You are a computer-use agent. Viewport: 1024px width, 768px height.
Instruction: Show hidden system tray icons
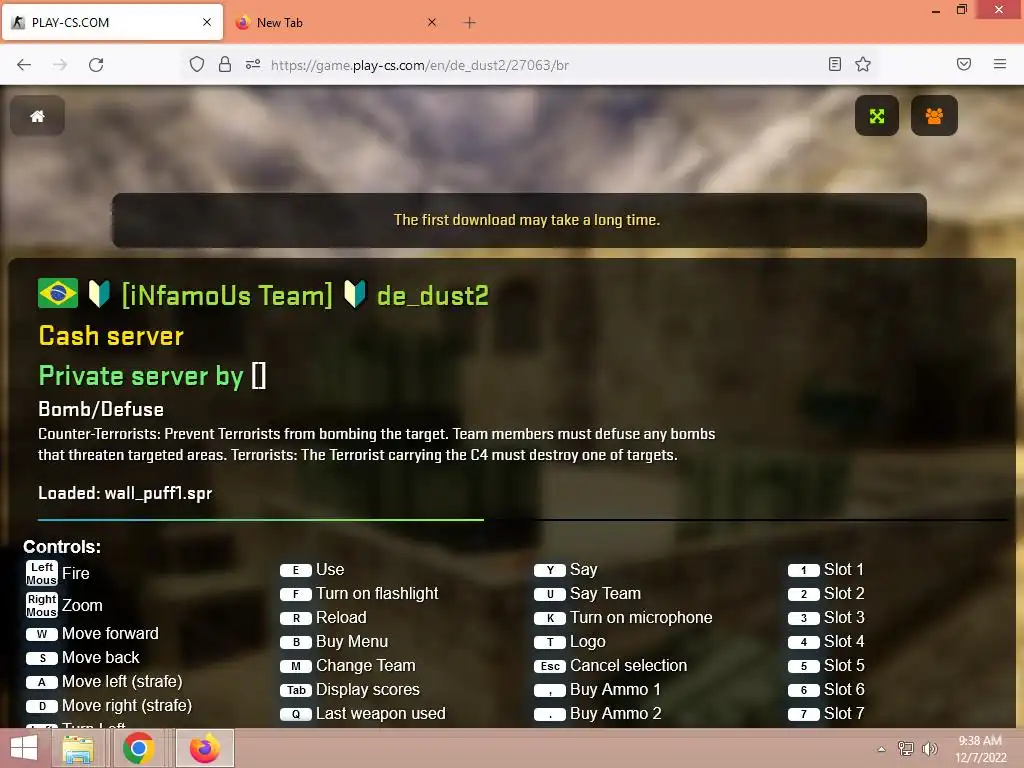[881, 749]
